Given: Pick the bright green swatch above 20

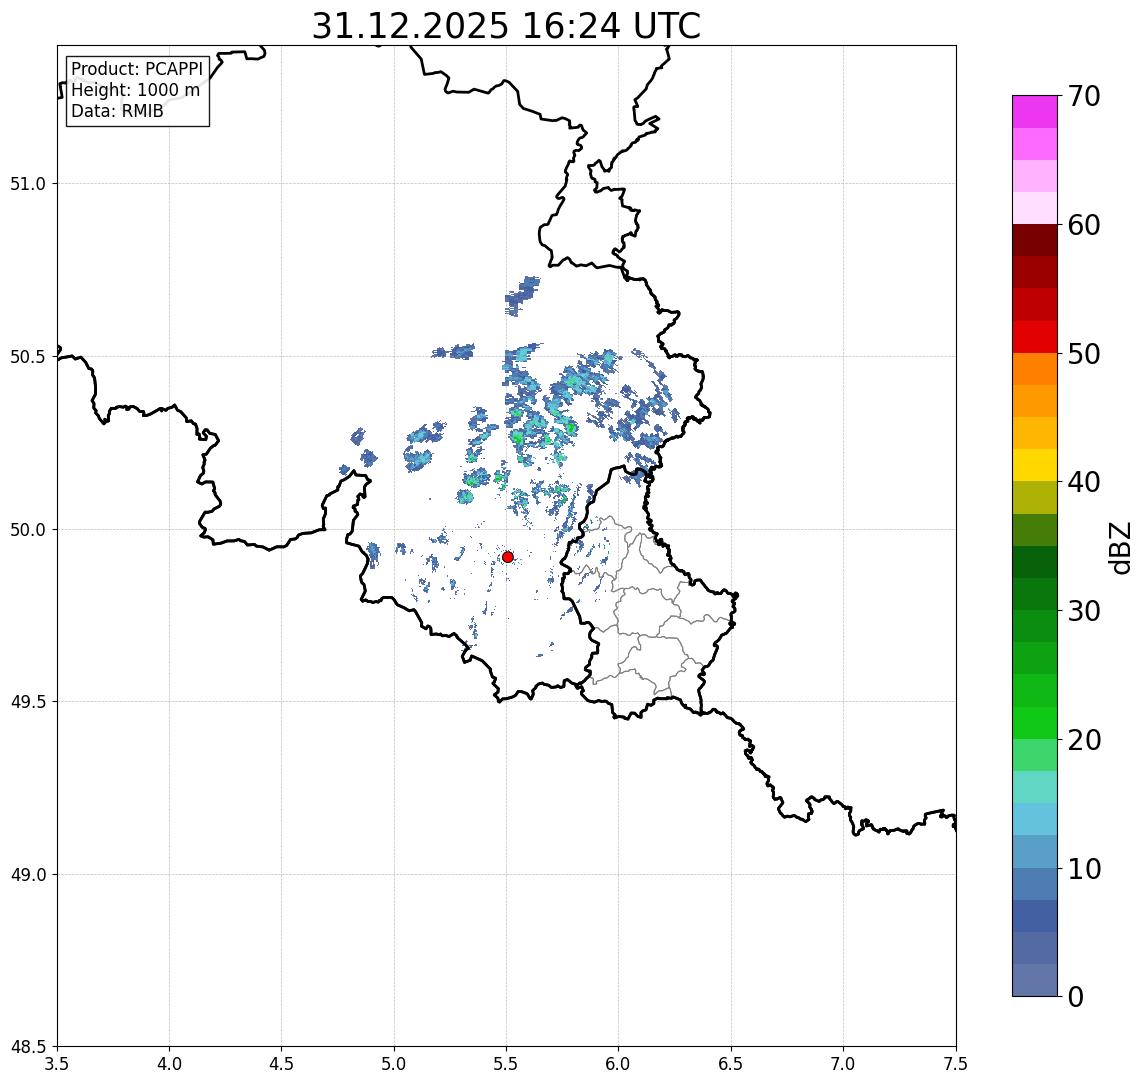Looking at the screenshot, I should (x=1035, y=723).
